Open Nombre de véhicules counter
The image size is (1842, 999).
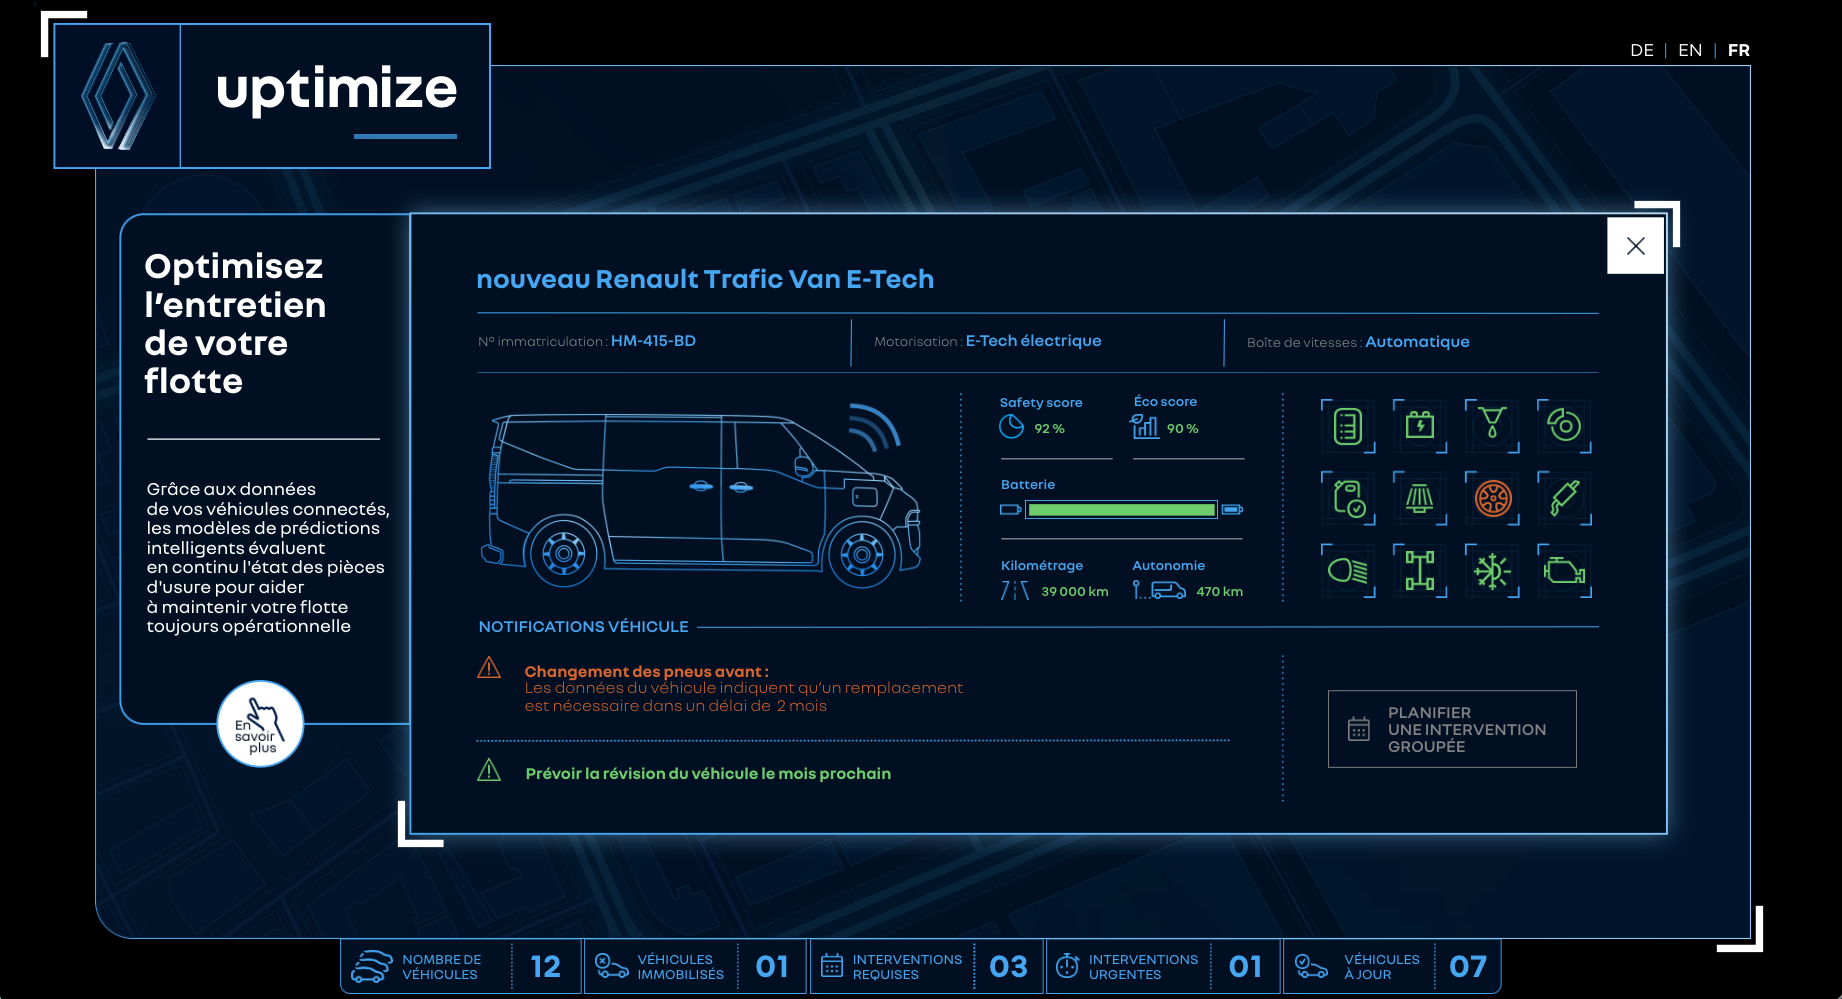[x=460, y=966]
